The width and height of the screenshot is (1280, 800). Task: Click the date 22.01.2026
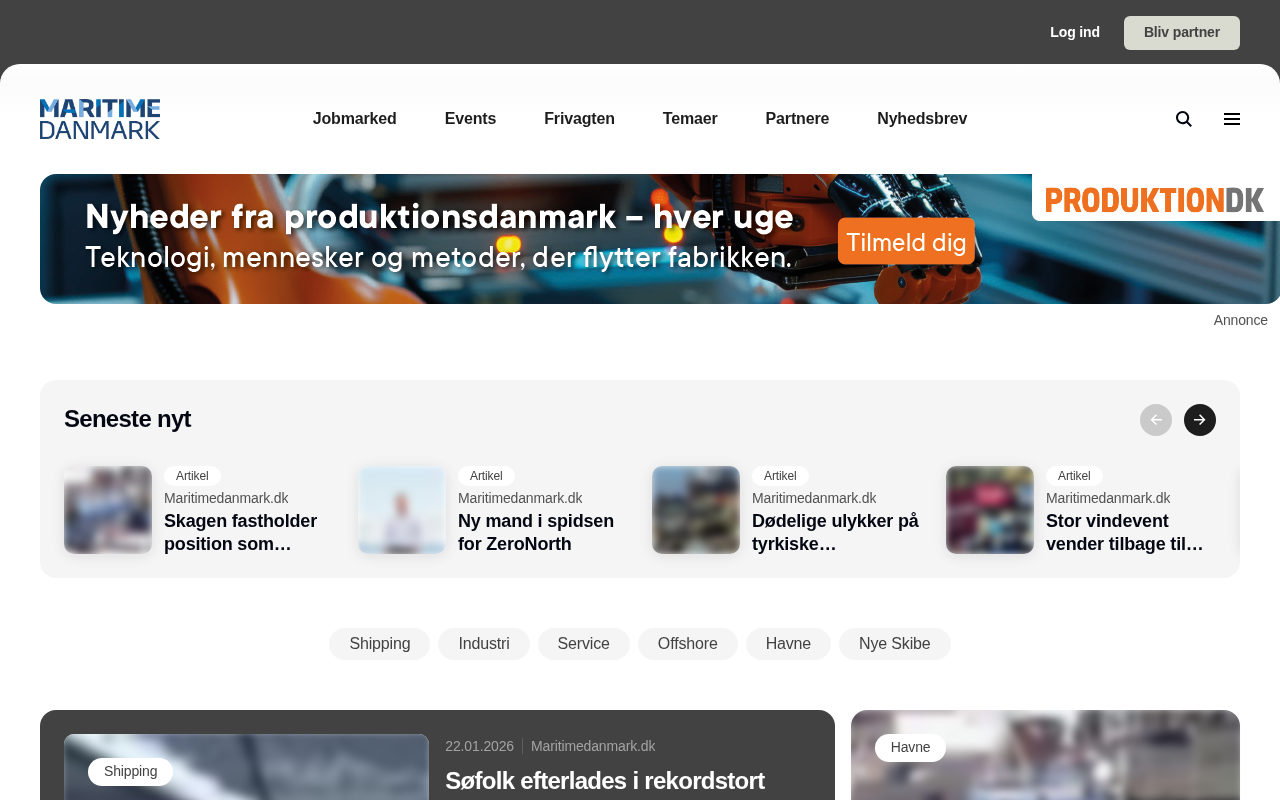pyautogui.click(x=480, y=746)
